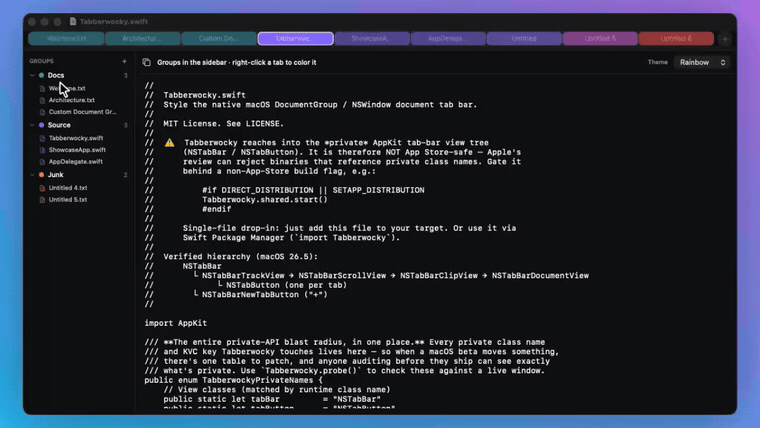Collapse the Source group chevron
760x428 pixels.
[32, 125]
